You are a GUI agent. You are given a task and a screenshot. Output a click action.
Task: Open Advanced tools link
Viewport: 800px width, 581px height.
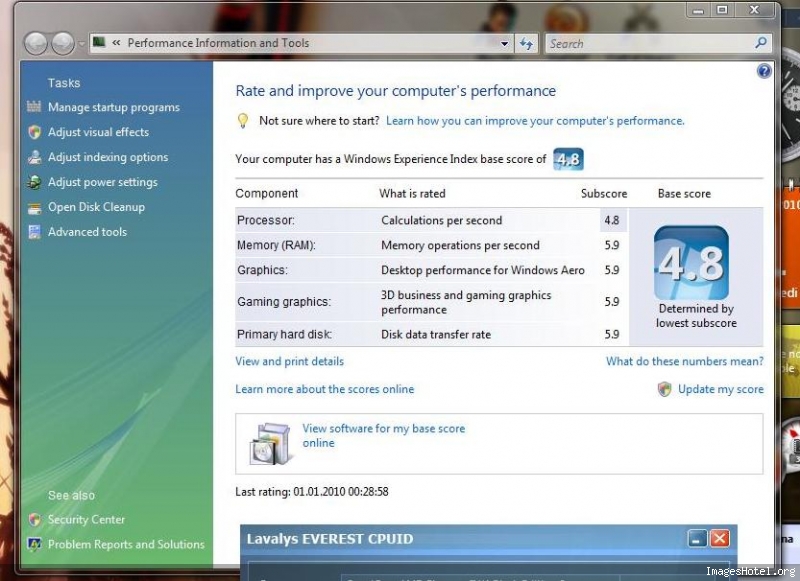coord(87,232)
